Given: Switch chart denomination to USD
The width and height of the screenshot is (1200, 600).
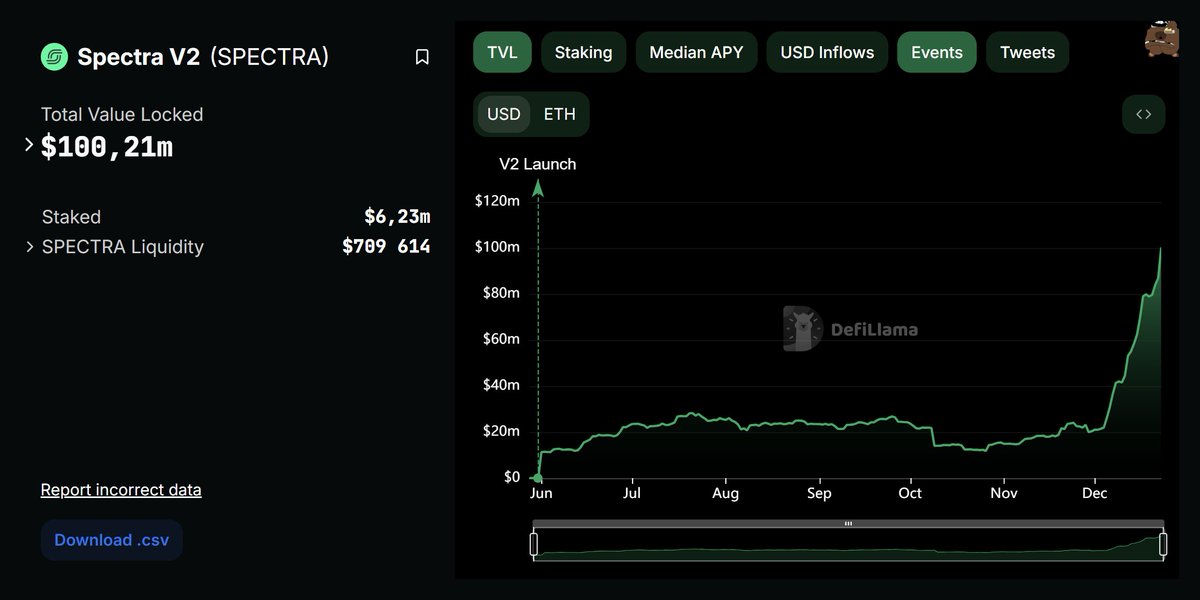Looking at the screenshot, I should 504,114.
